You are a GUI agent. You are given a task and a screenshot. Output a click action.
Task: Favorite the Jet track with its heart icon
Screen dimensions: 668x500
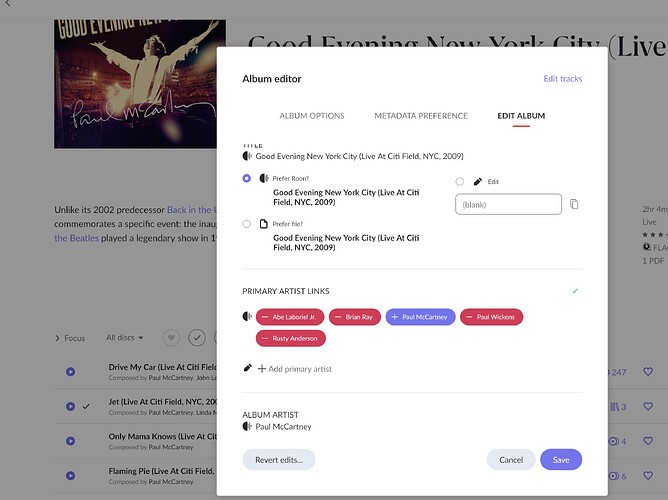pyautogui.click(x=648, y=406)
